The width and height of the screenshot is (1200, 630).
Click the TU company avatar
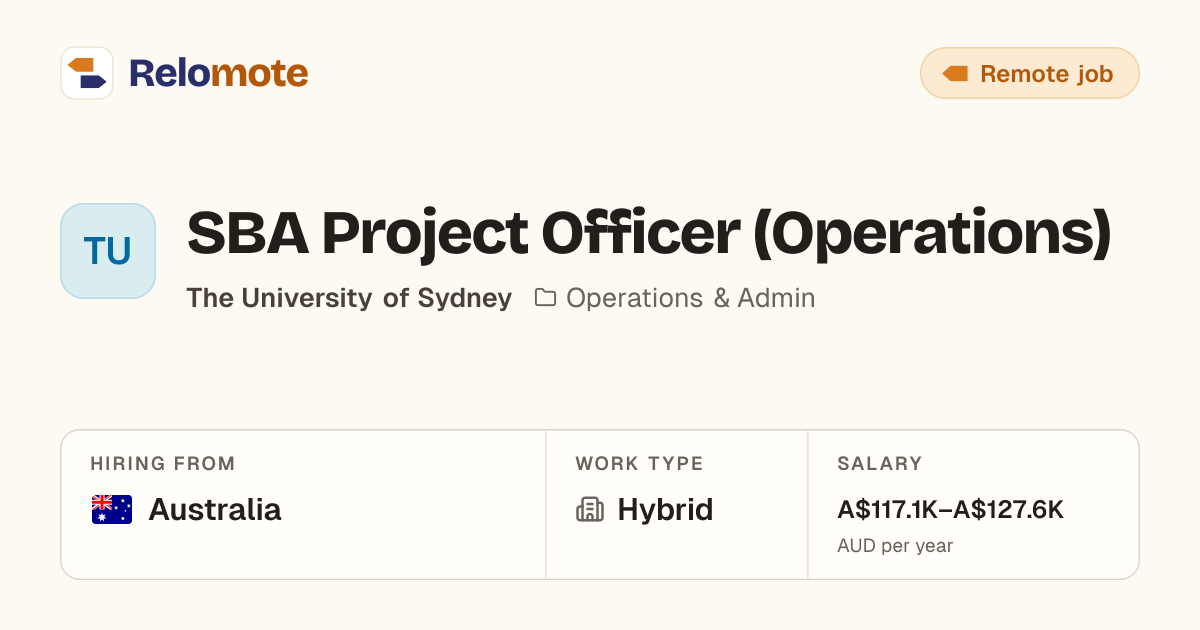click(x=108, y=251)
